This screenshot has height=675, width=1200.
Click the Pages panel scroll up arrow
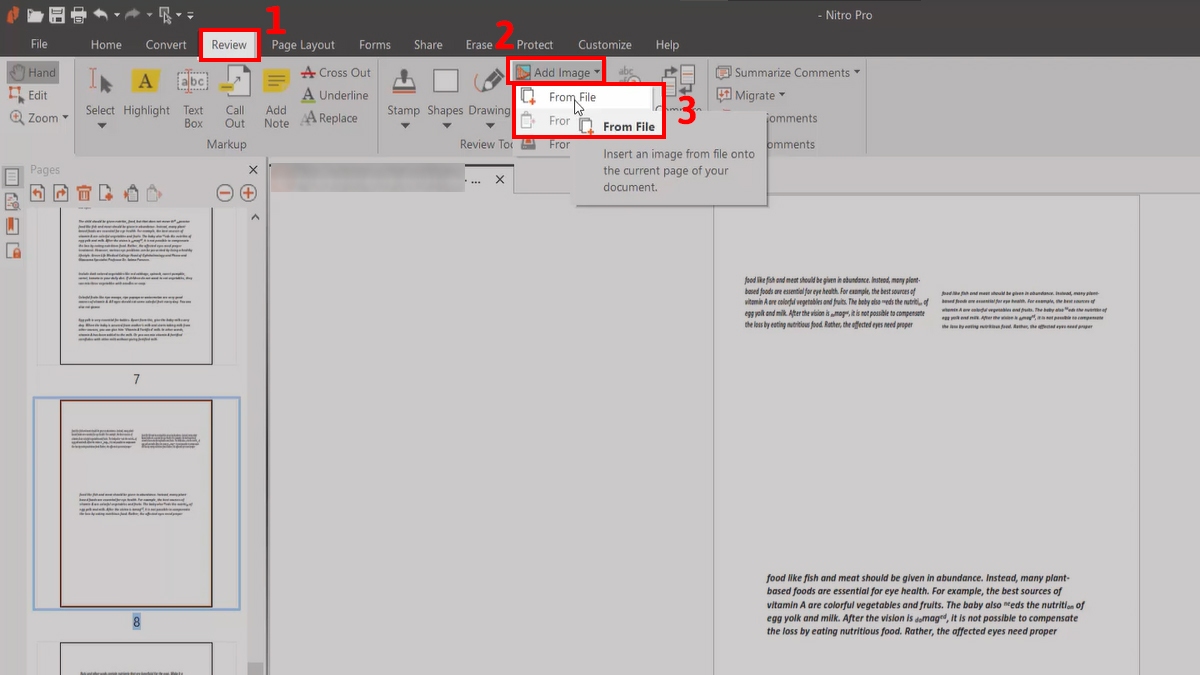[254, 217]
